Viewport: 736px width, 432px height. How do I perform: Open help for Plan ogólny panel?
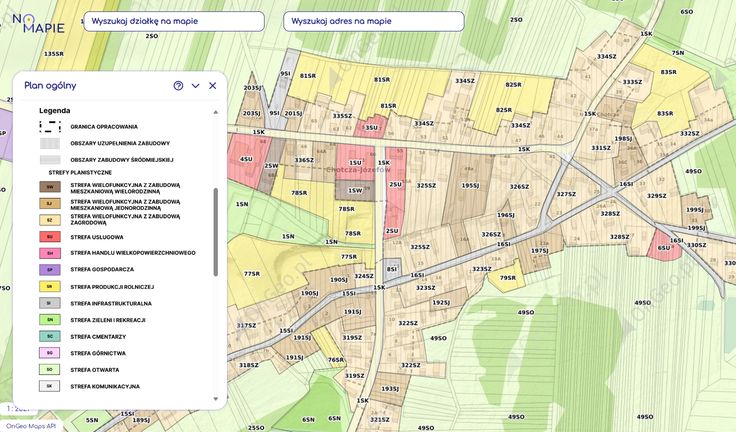pyautogui.click(x=178, y=86)
